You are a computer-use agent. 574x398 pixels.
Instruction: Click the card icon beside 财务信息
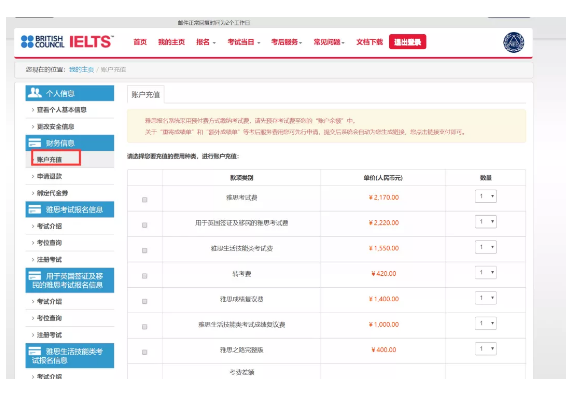pyautogui.click(x=35, y=143)
